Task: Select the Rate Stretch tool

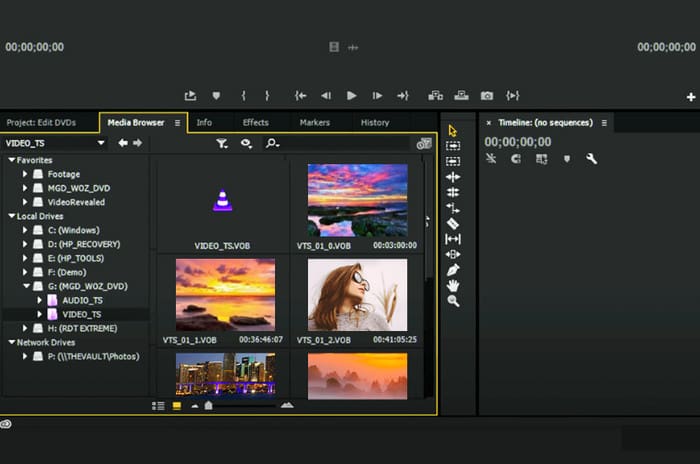Action: pos(453,208)
